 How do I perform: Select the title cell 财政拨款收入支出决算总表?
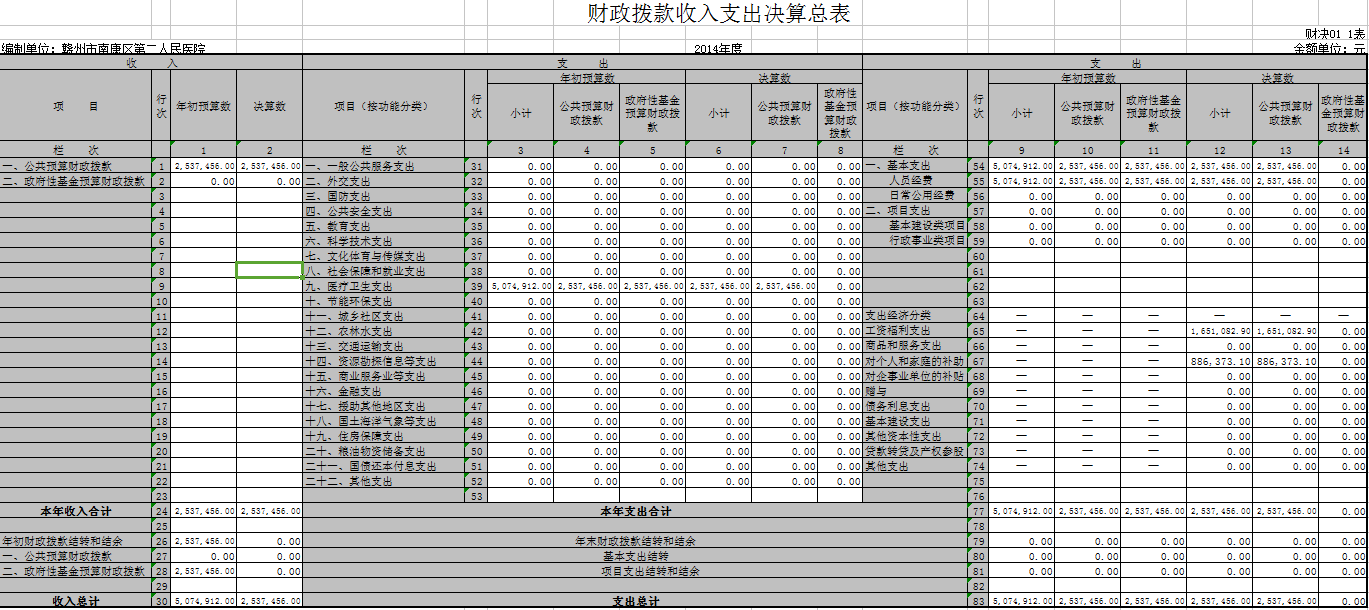(x=720, y=14)
